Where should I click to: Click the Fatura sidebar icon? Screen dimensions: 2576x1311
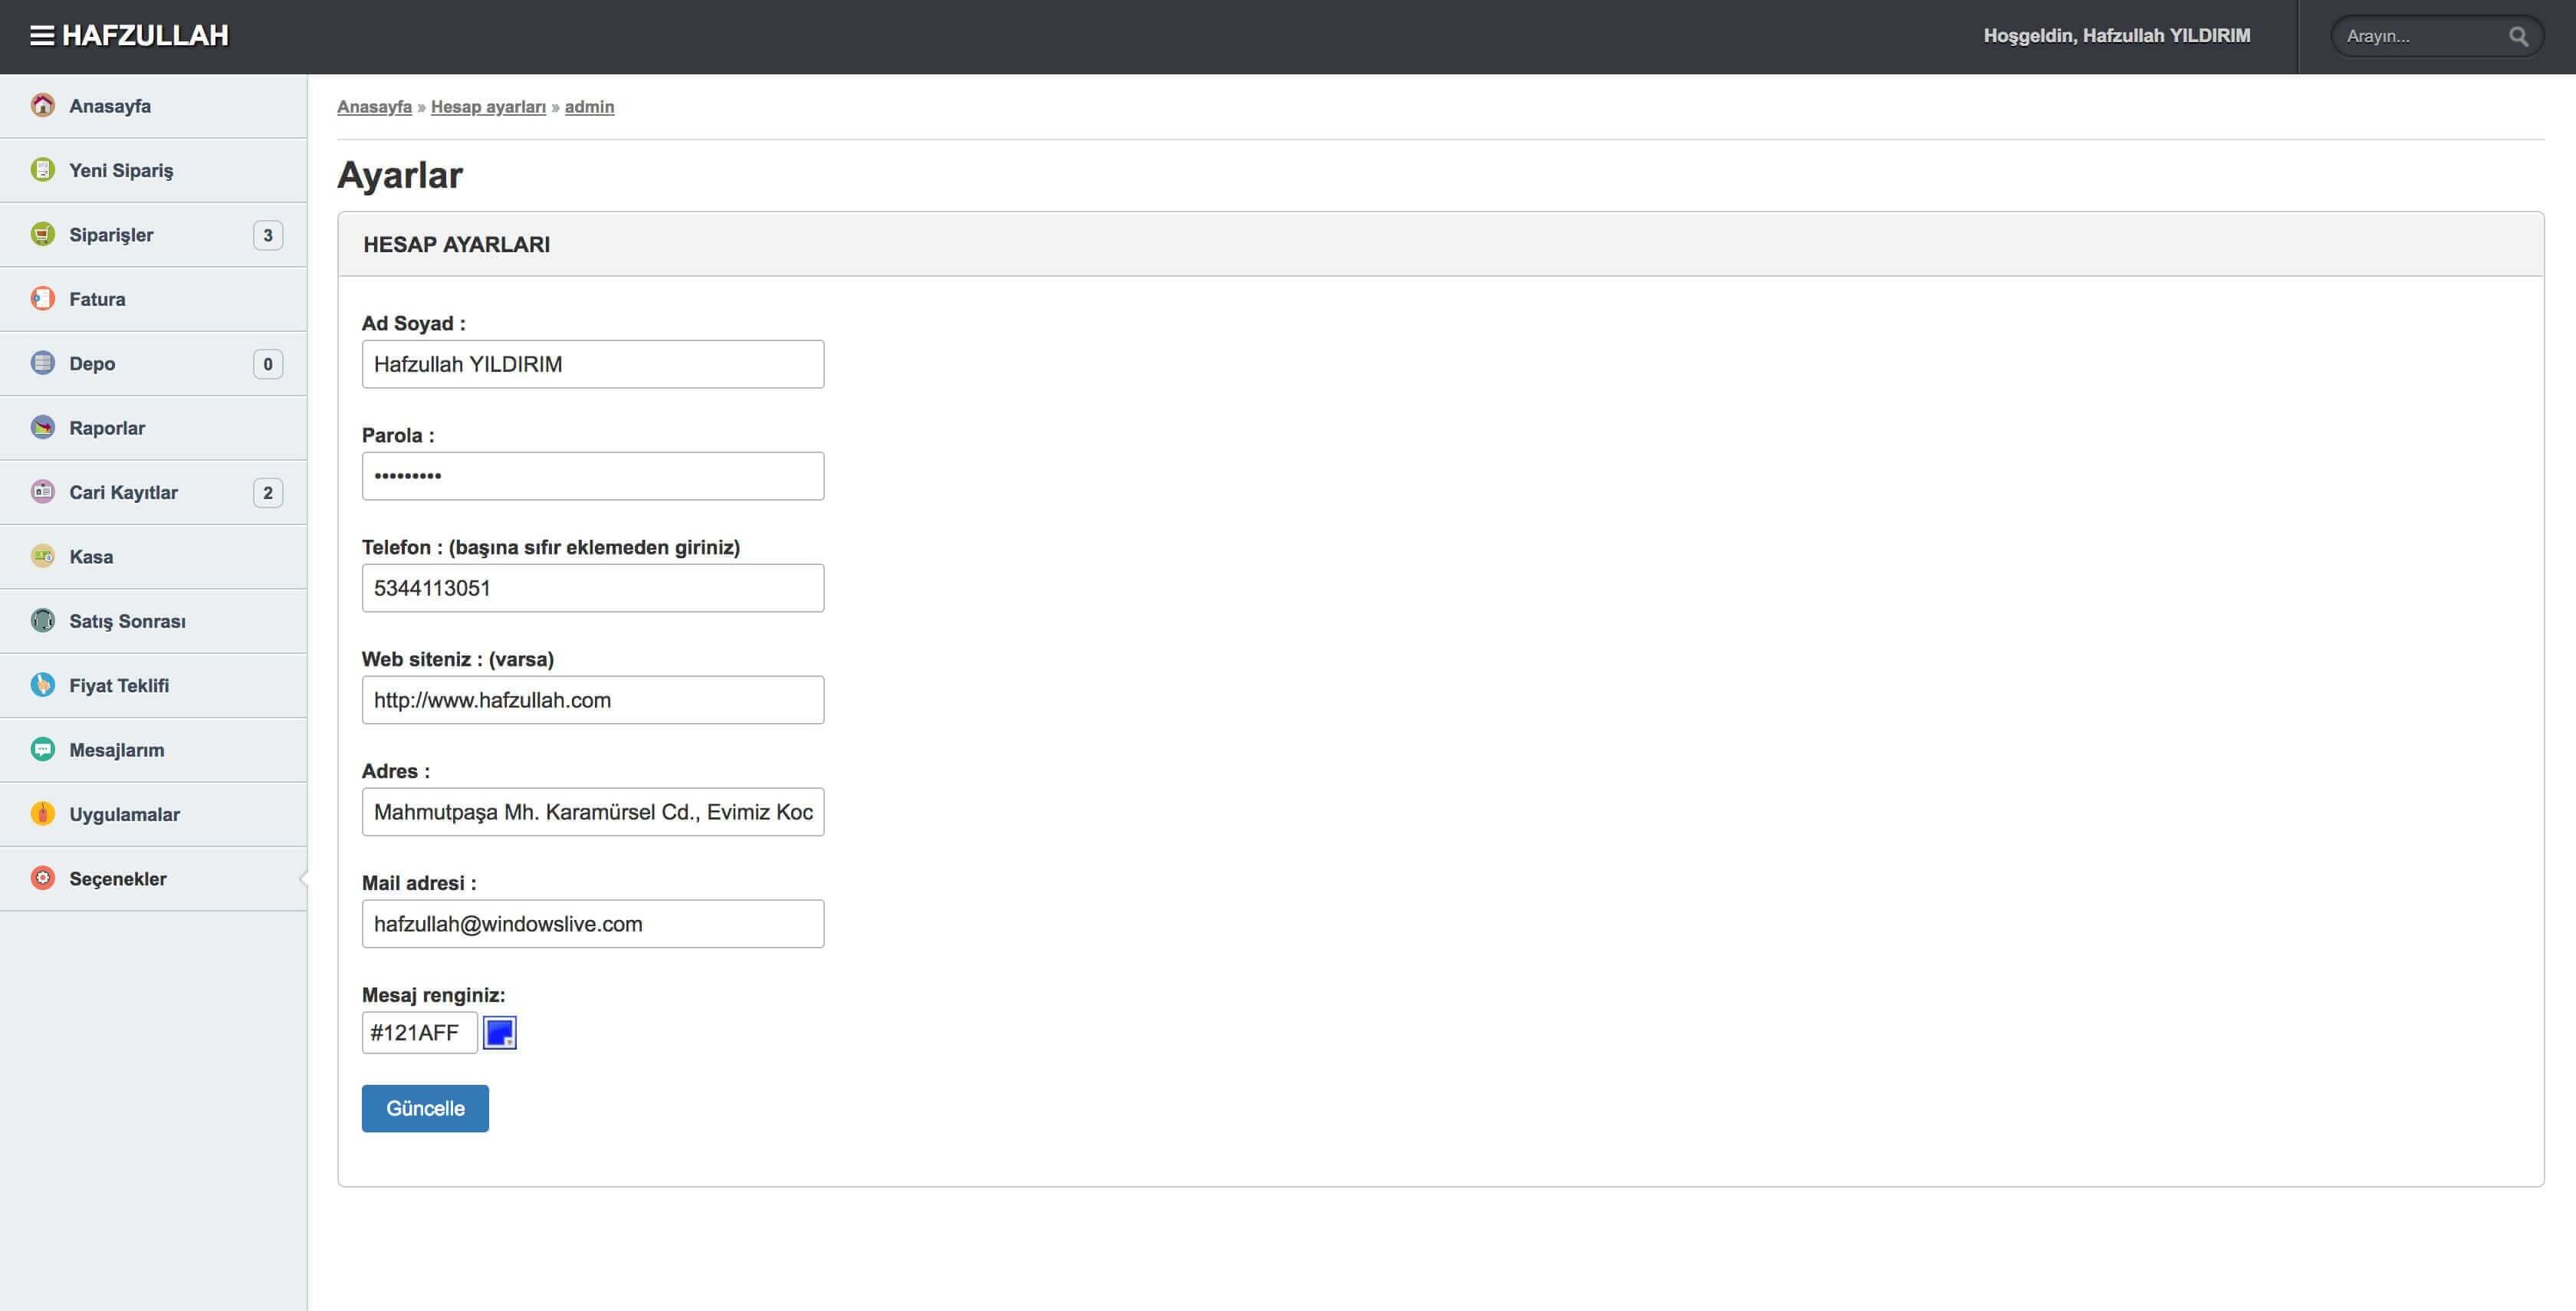(42, 299)
